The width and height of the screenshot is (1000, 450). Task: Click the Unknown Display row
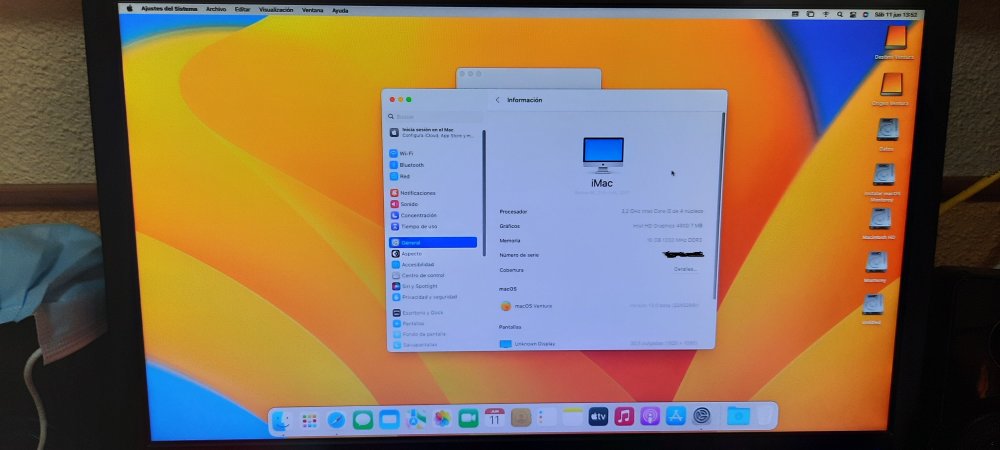(602, 344)
